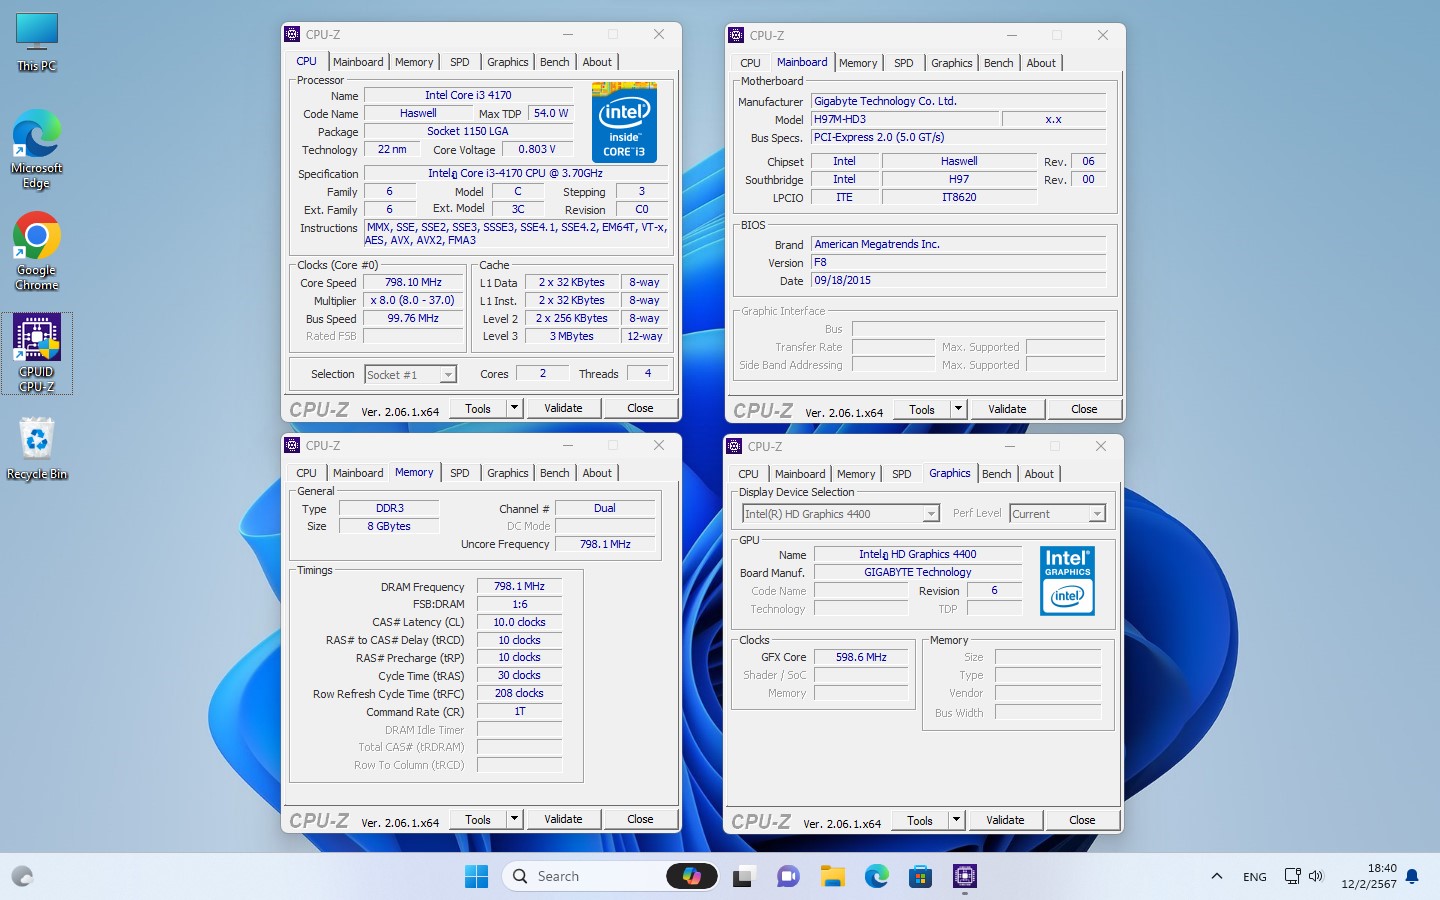Screen dimensions: 1440x900
Task: Switch to CPU tab in Graphics window
Action: 748,474
